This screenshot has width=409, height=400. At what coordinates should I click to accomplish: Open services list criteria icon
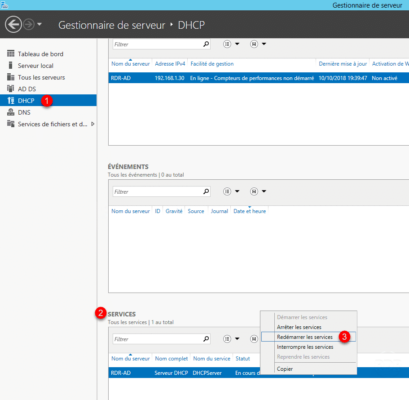[x=227, y=339]
